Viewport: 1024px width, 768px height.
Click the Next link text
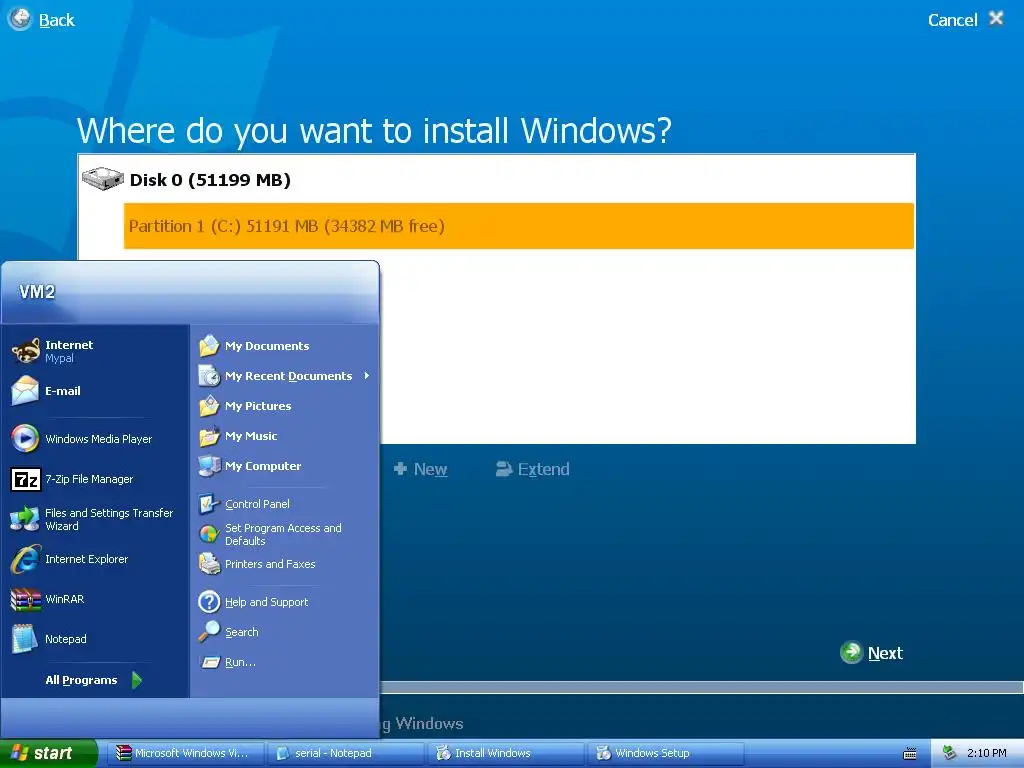pyautogui.click(x=885, y=653)
